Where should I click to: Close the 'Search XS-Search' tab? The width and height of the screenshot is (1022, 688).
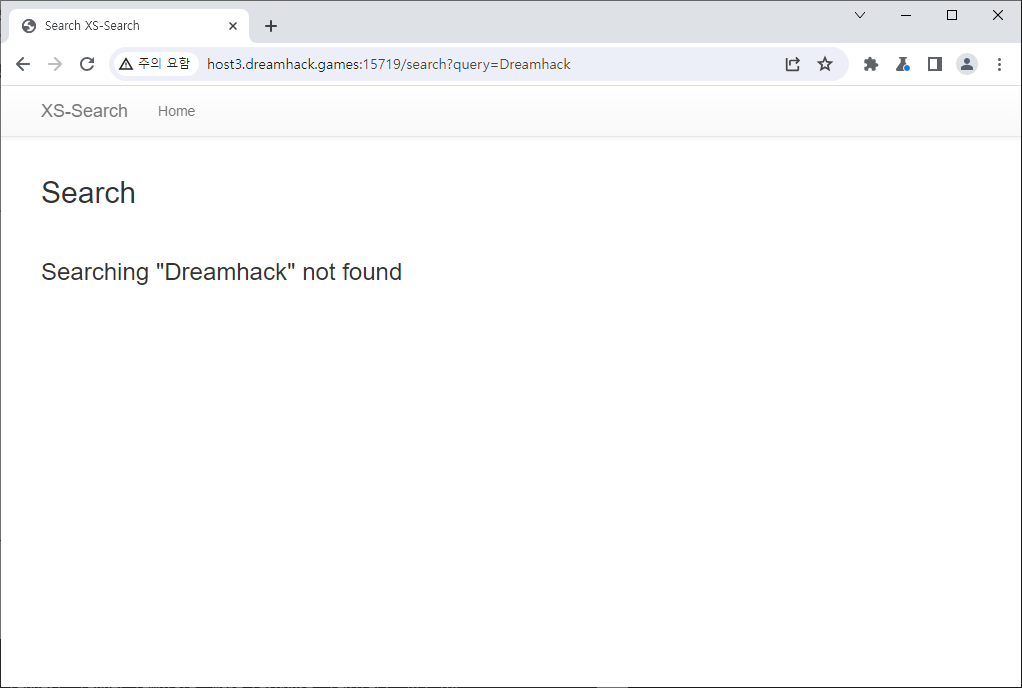(x=233, y=26)
